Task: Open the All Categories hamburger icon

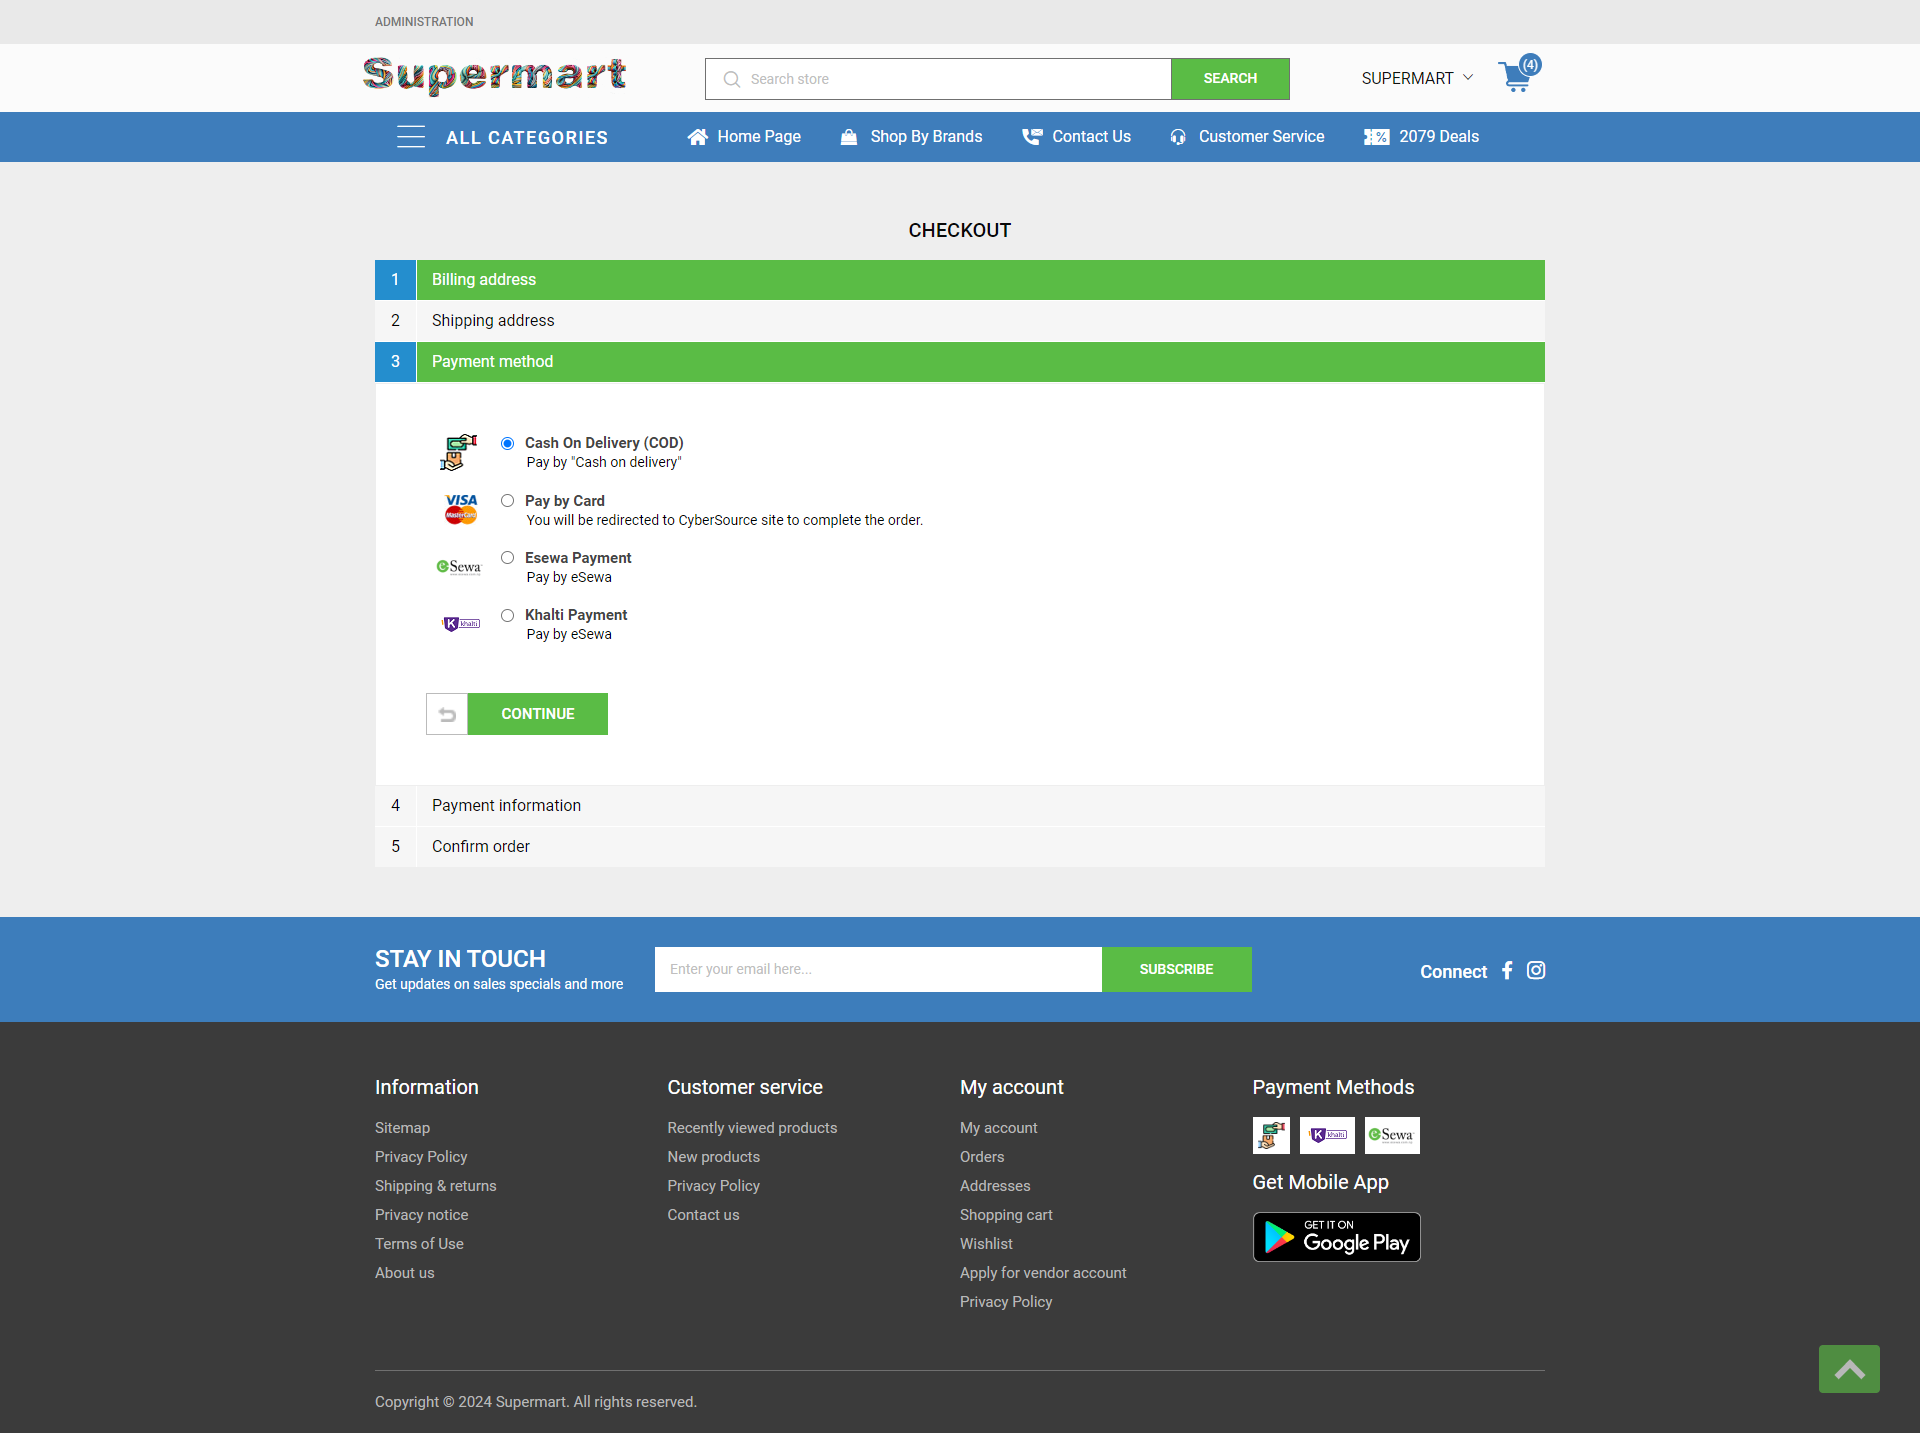Action: (410, 137)
